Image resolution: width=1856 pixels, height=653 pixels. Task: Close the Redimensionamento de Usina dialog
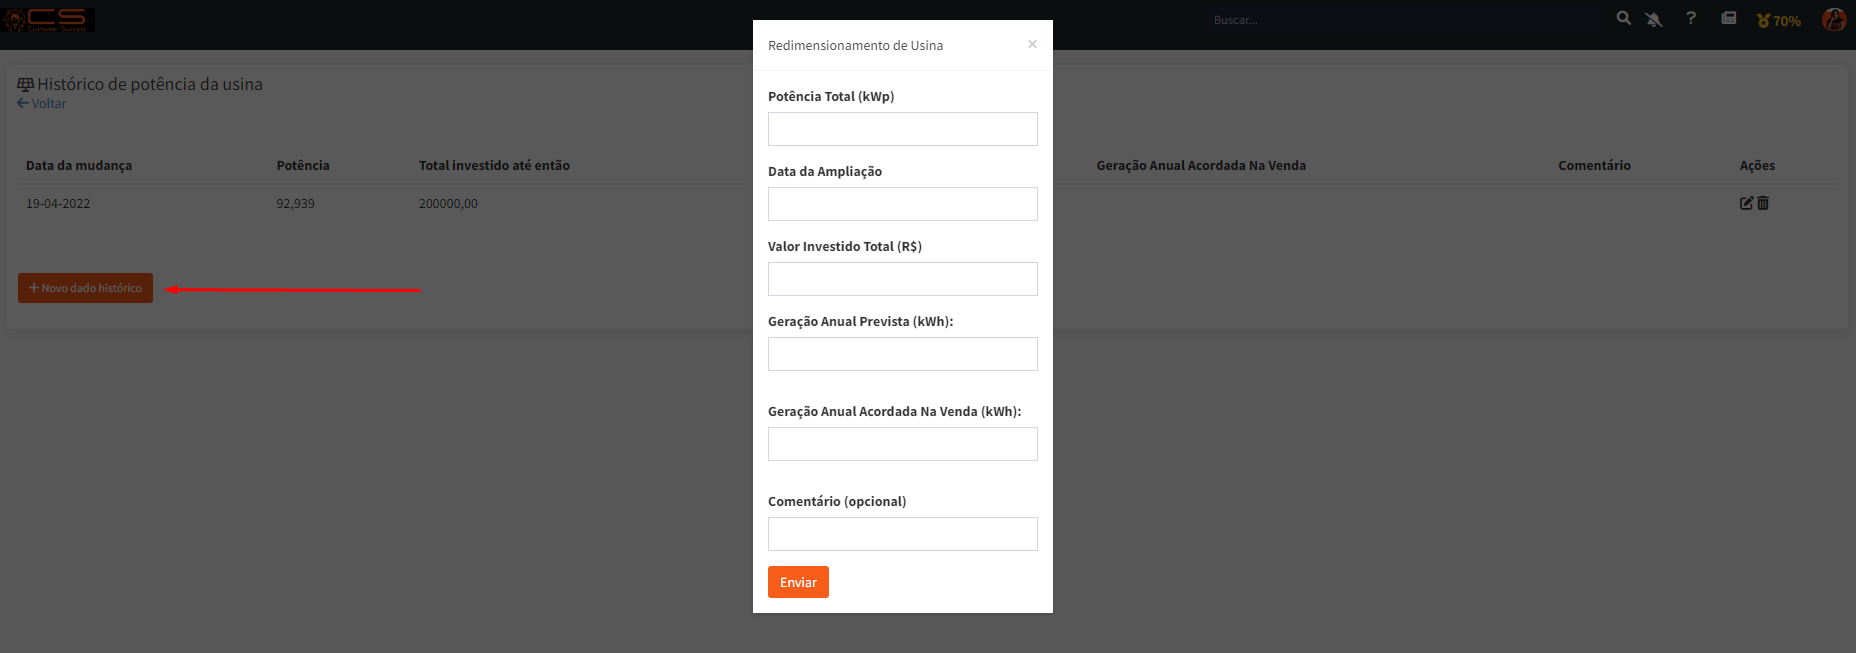coord(1032,44)
